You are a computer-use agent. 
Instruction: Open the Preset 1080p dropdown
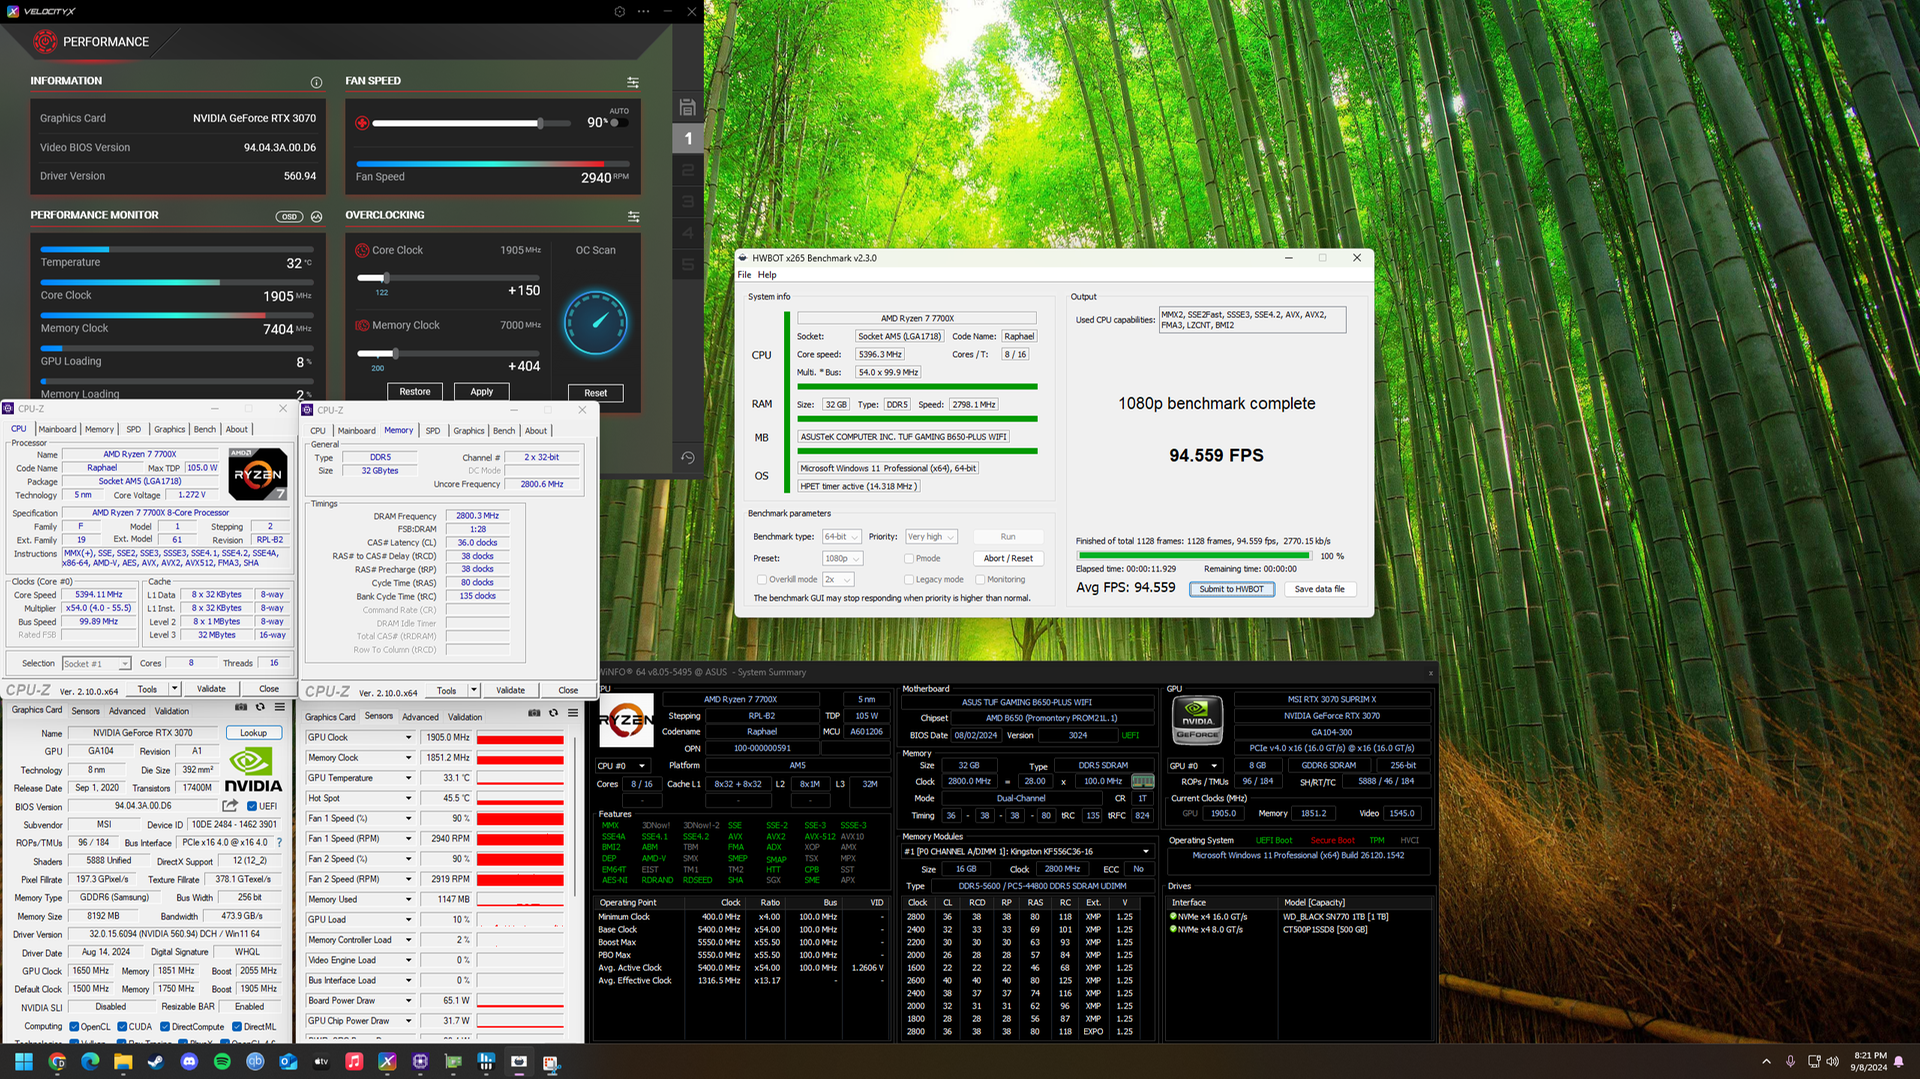coord(842,559)
